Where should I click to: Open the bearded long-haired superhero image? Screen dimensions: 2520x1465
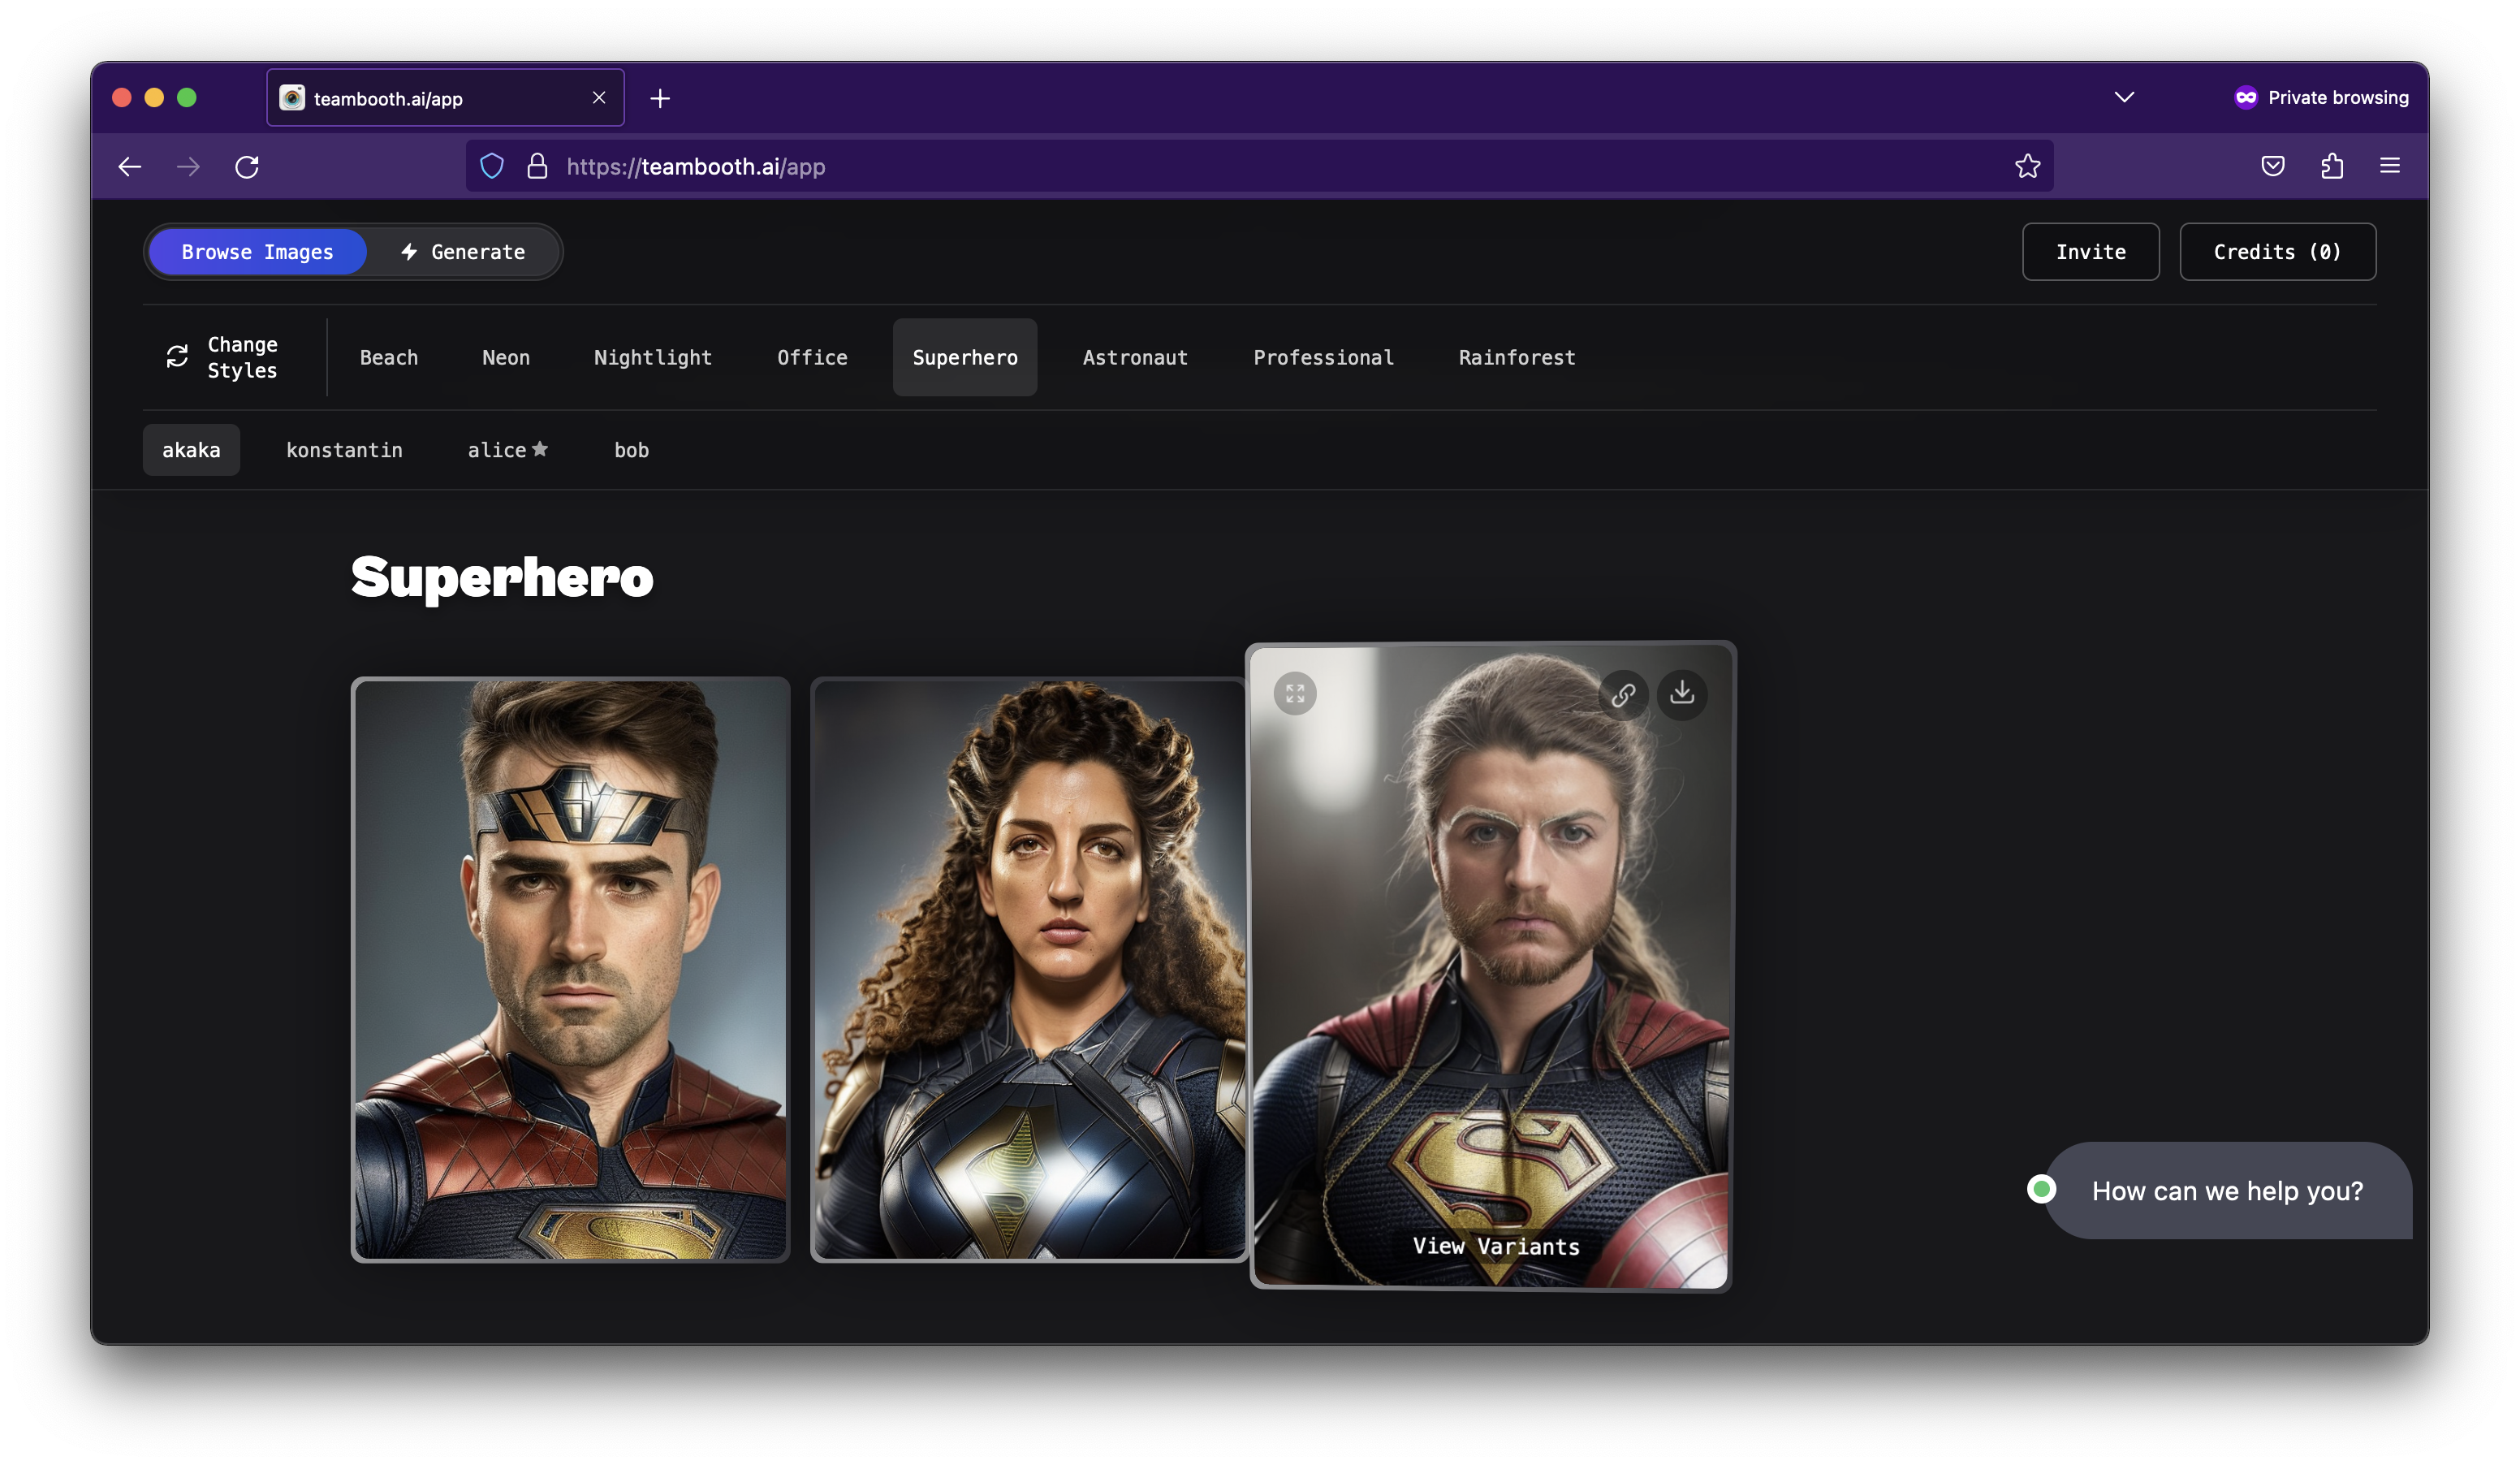pyautogui.click(x=1490, y=966)
